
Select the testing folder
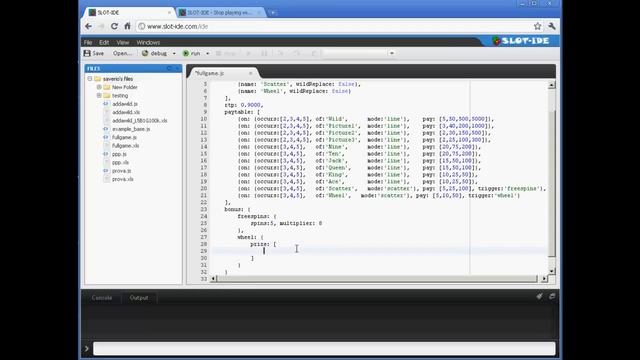(x=120, y=96)
